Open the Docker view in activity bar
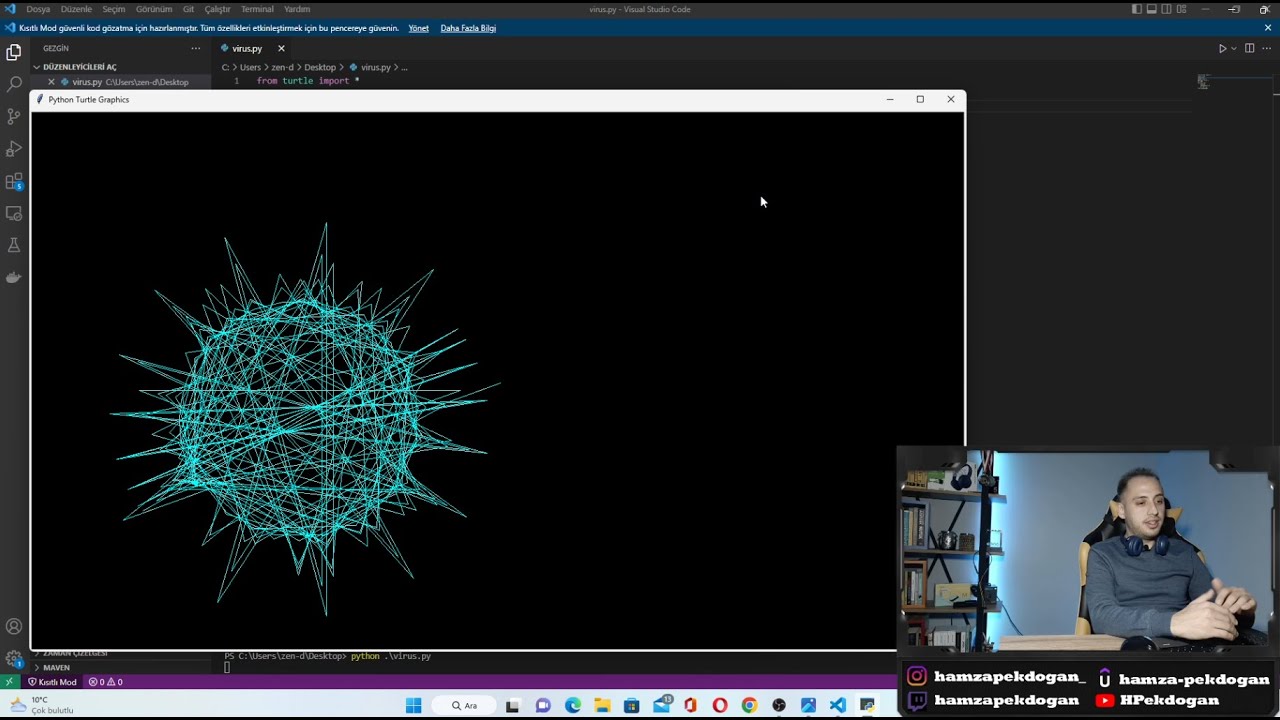The width and height of the screenshot is (1280, 720). coord(14,277)
